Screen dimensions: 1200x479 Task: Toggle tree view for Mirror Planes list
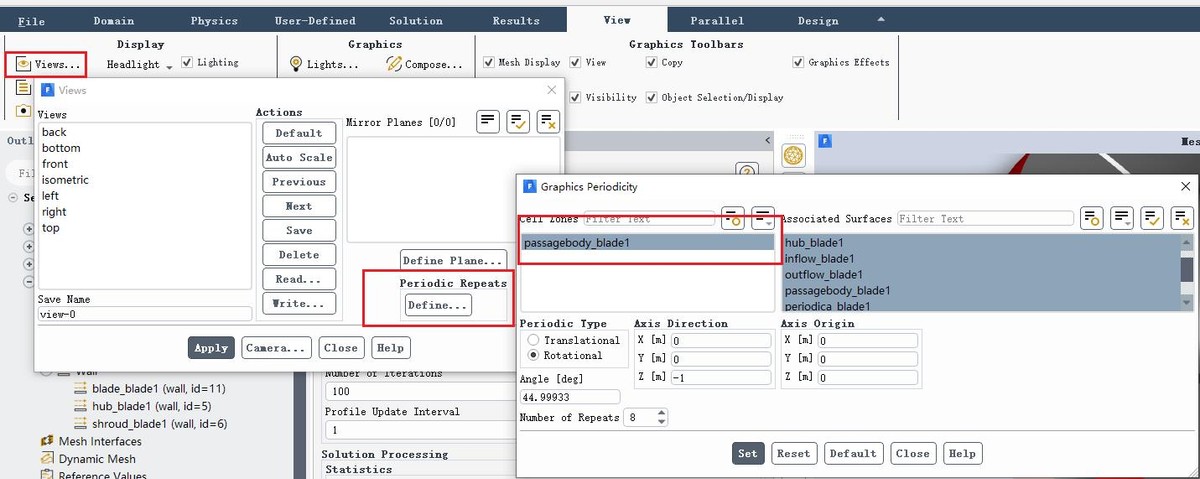coord(487,121)
